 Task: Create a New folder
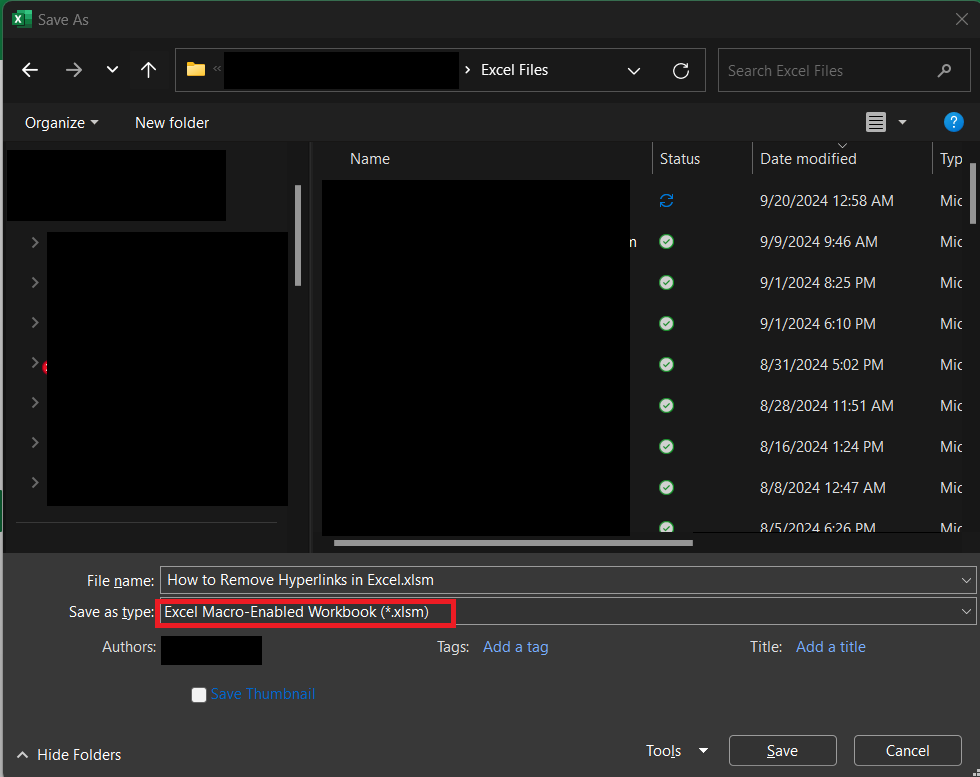(x=172, y=123)
